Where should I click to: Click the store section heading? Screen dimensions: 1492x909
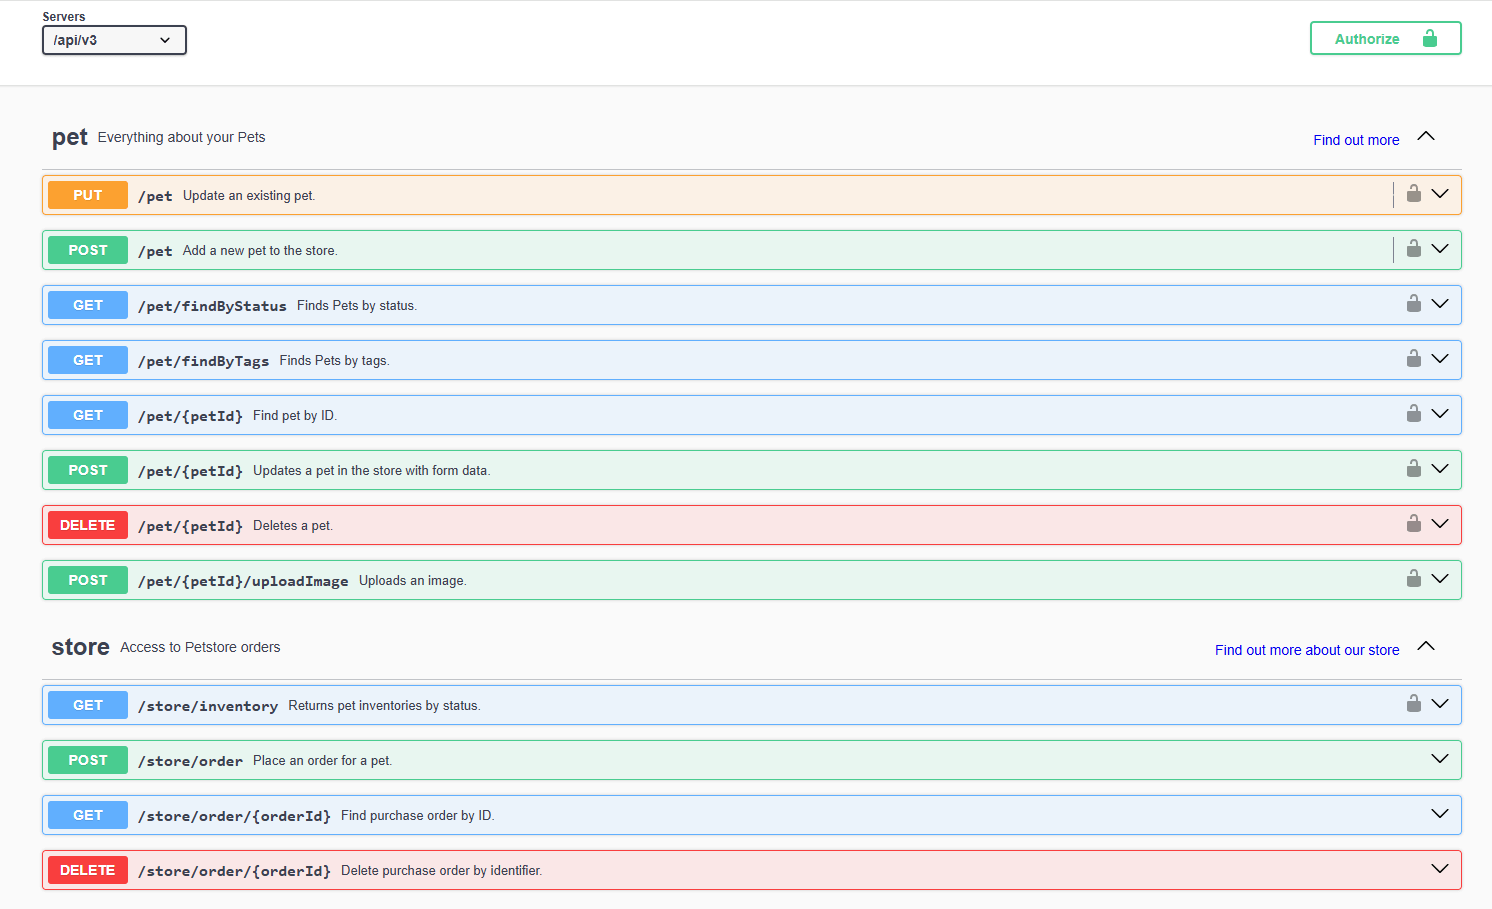[80, 646]
